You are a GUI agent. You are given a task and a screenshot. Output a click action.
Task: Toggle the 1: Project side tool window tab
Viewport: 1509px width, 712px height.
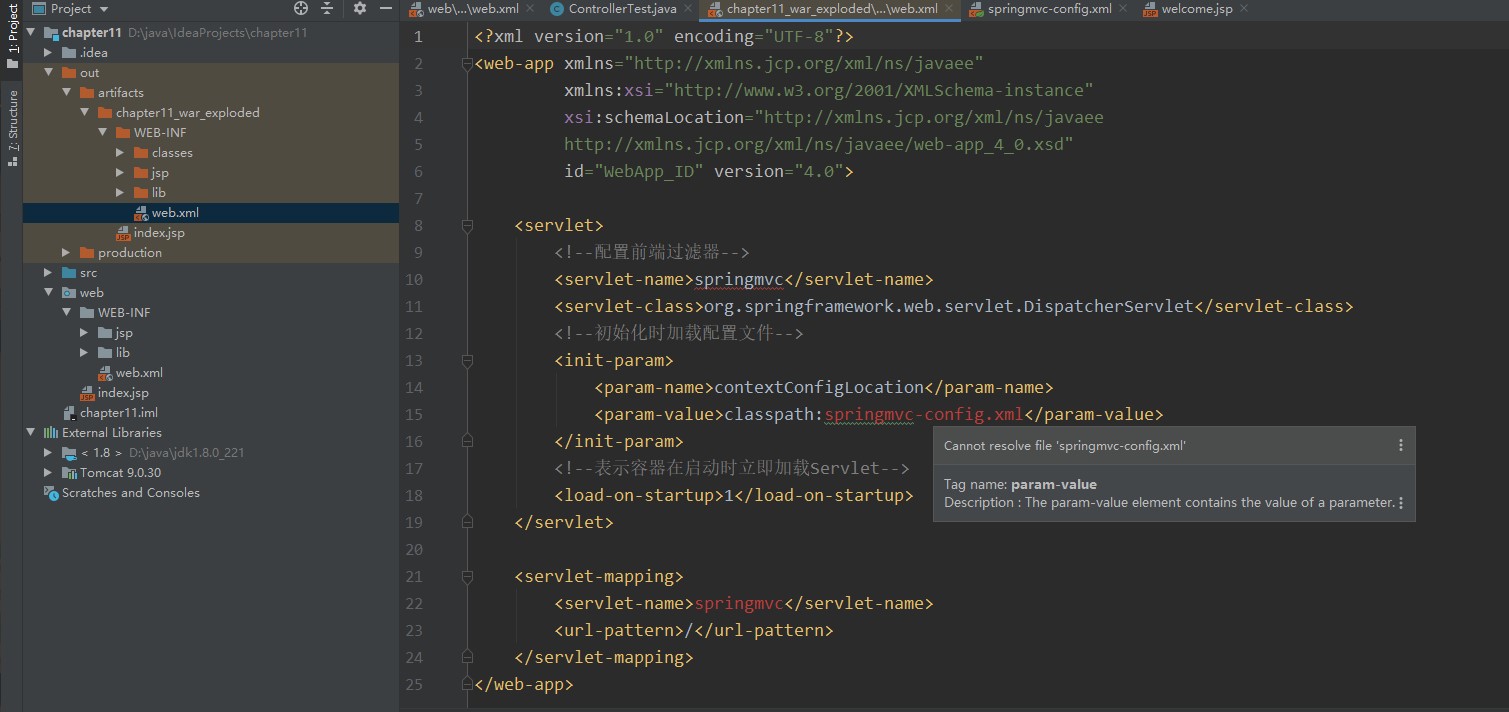(12, 36)
